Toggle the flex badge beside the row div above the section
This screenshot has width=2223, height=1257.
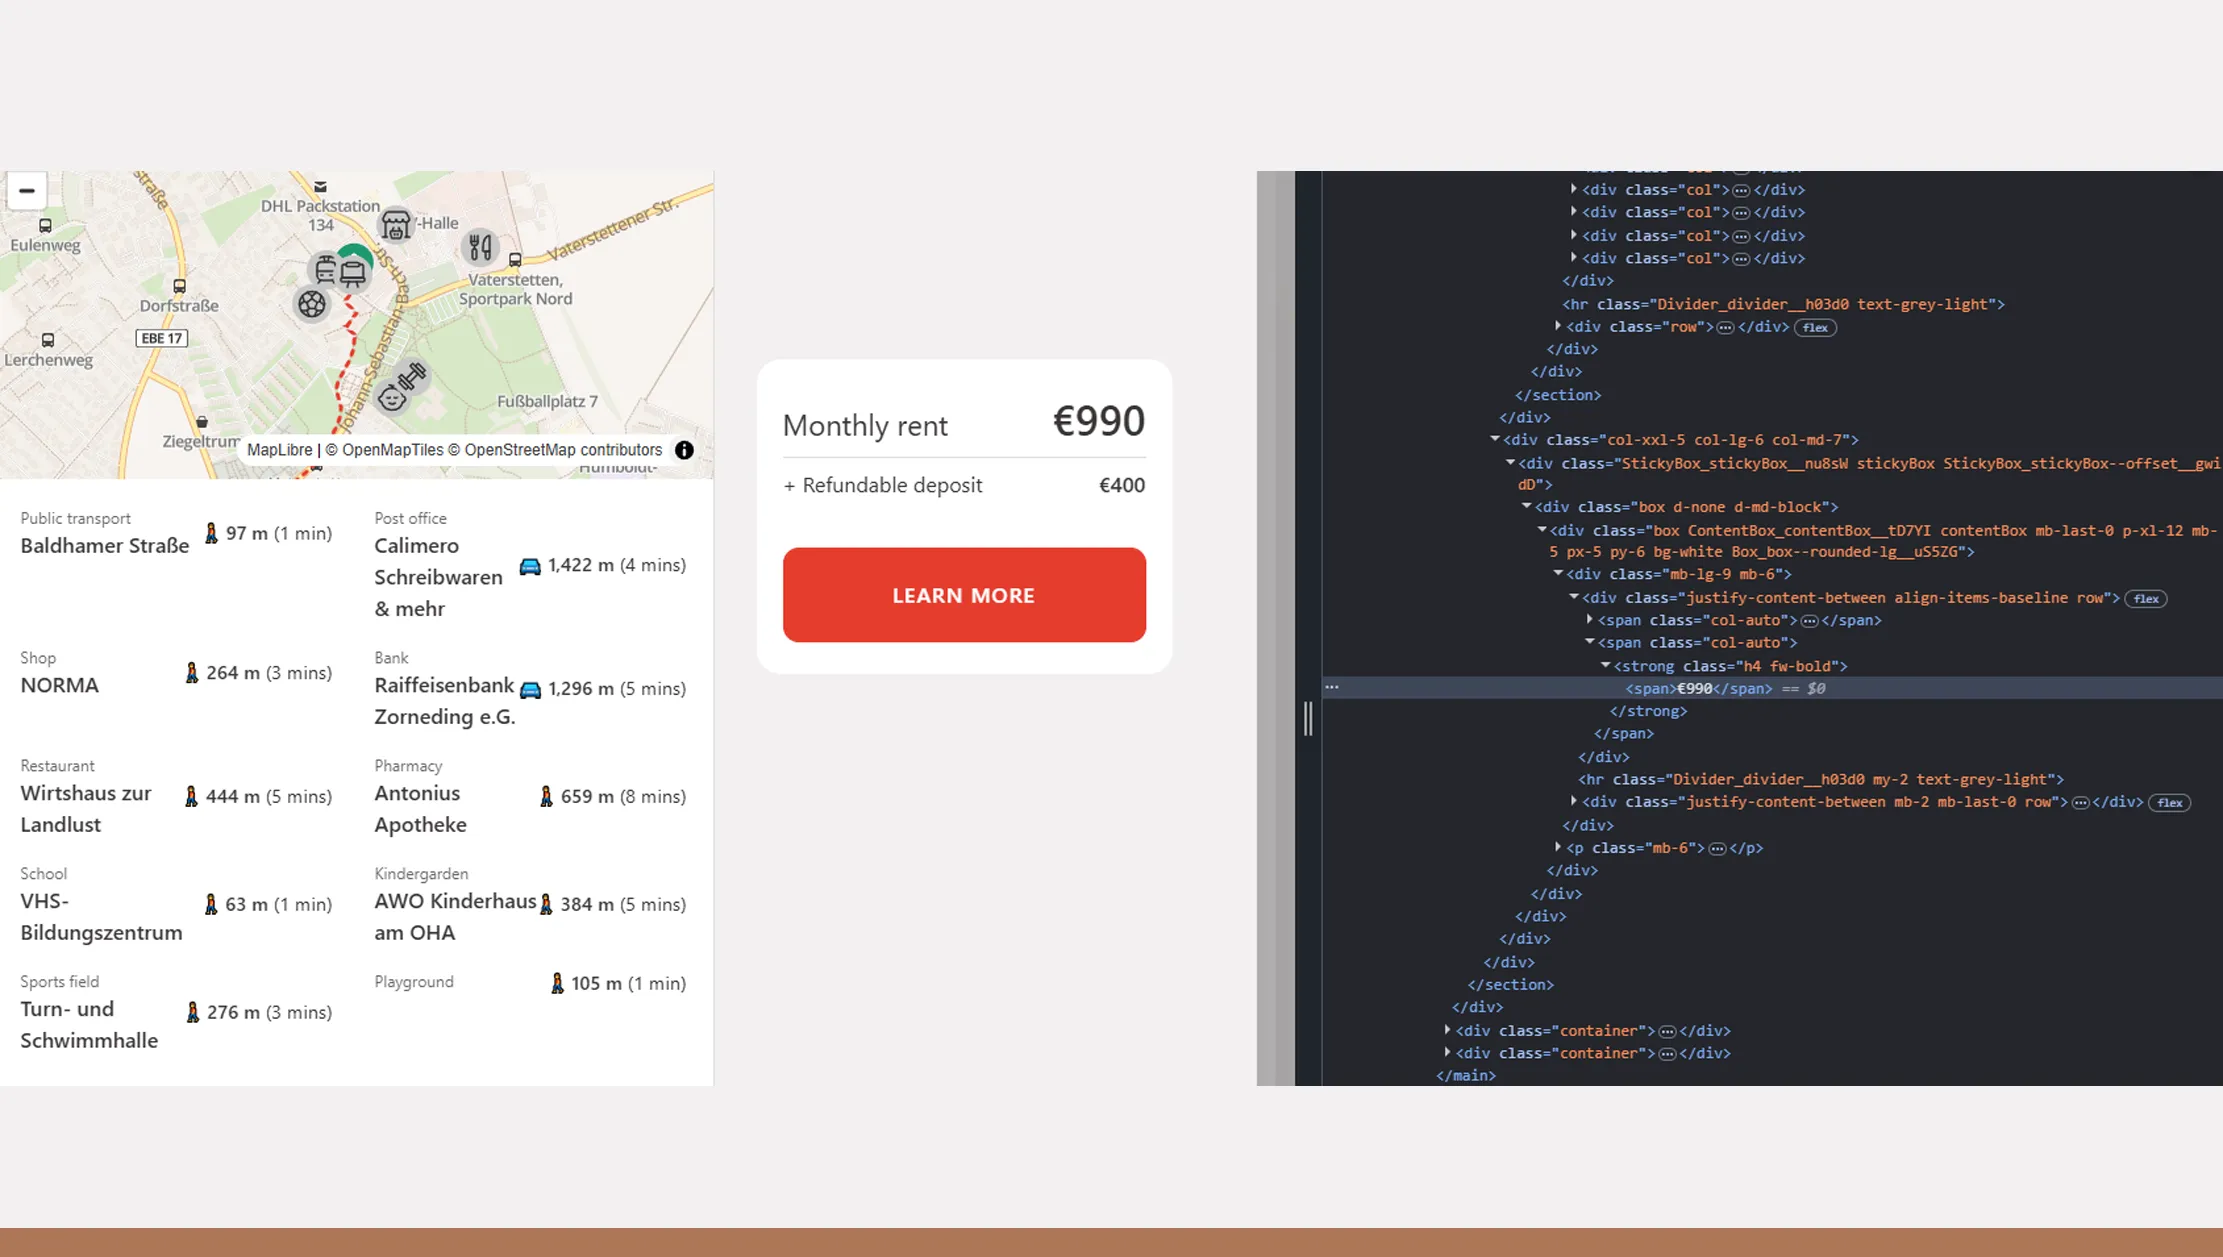(x=1816, y=327)
